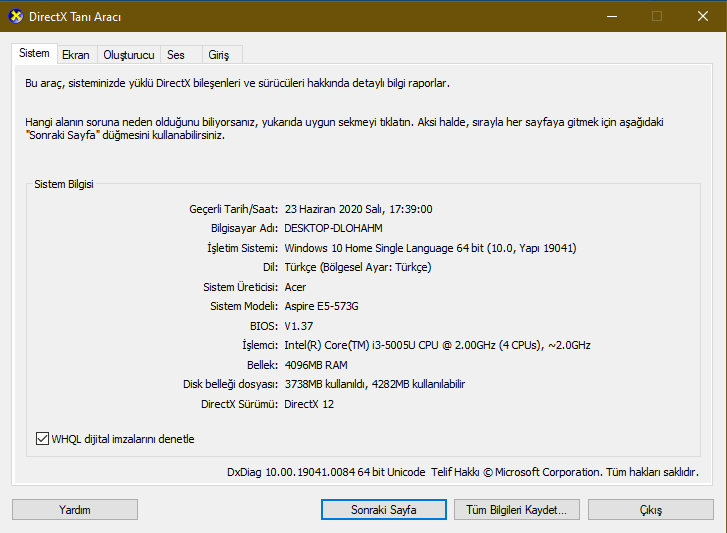The image size is (727, 533).
Task: Click the Sistem Modeli label
Action: pos(244,306)
